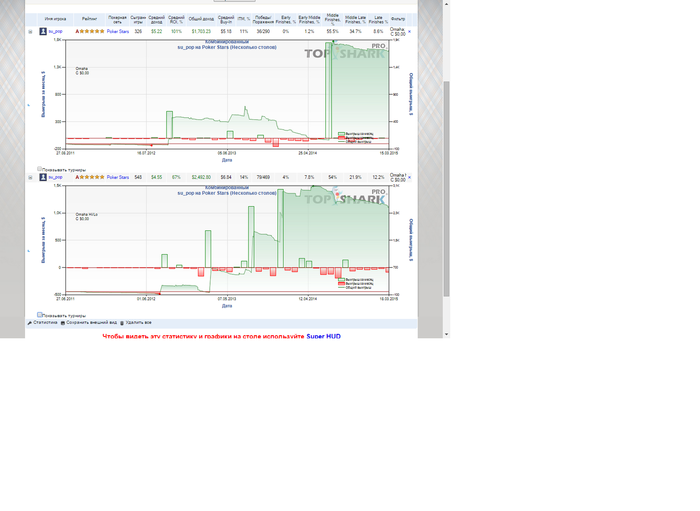The image size is (700, 511).
Task: Click the first chart title 'su_pop на Poker Stars'
Action: [x=227, y=47]
